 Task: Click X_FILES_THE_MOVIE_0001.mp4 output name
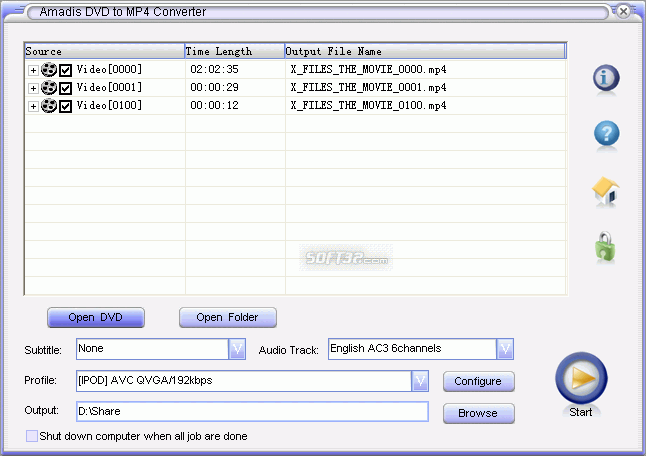click(368, 87)
